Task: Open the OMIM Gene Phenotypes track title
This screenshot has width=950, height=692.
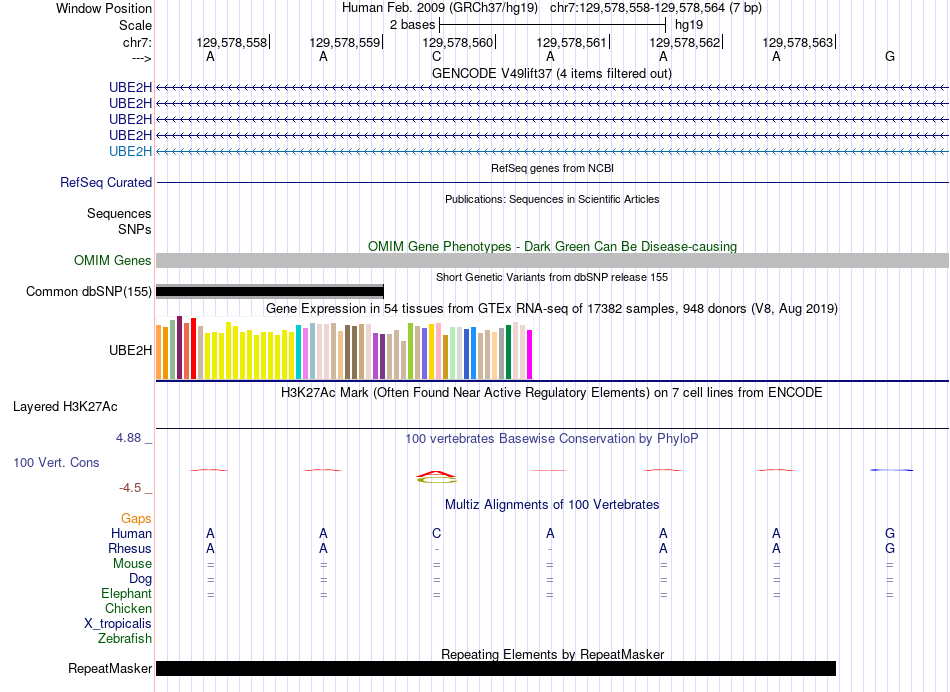Action: point(552,247)
